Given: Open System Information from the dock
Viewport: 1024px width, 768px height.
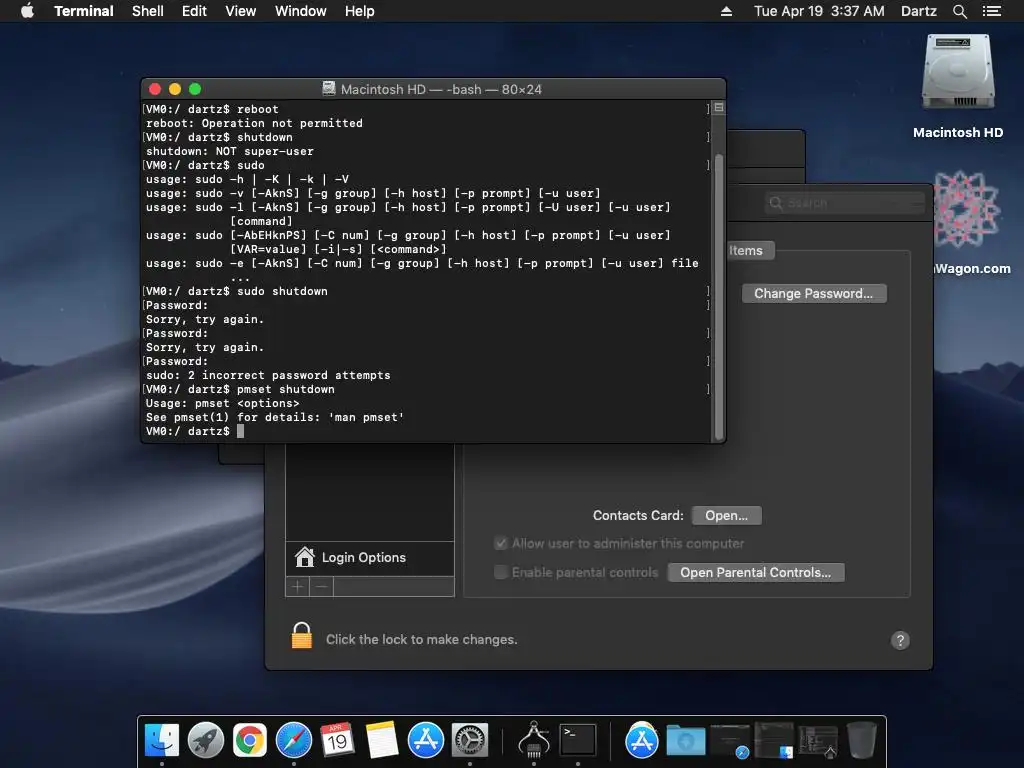Looking at the screenshot, I should pyautogui.click(x=534, y=740).
